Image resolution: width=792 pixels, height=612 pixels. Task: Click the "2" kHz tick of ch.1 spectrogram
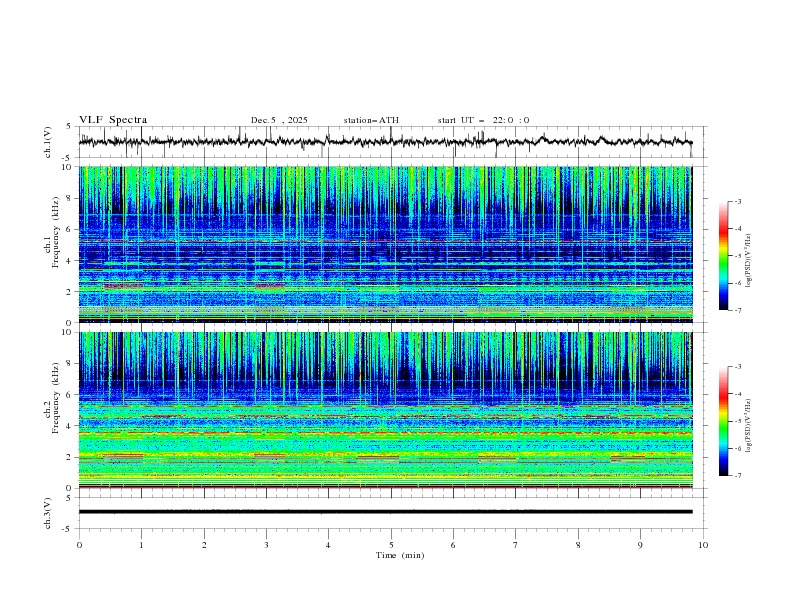pyautogui.click(x=71, y=292)
